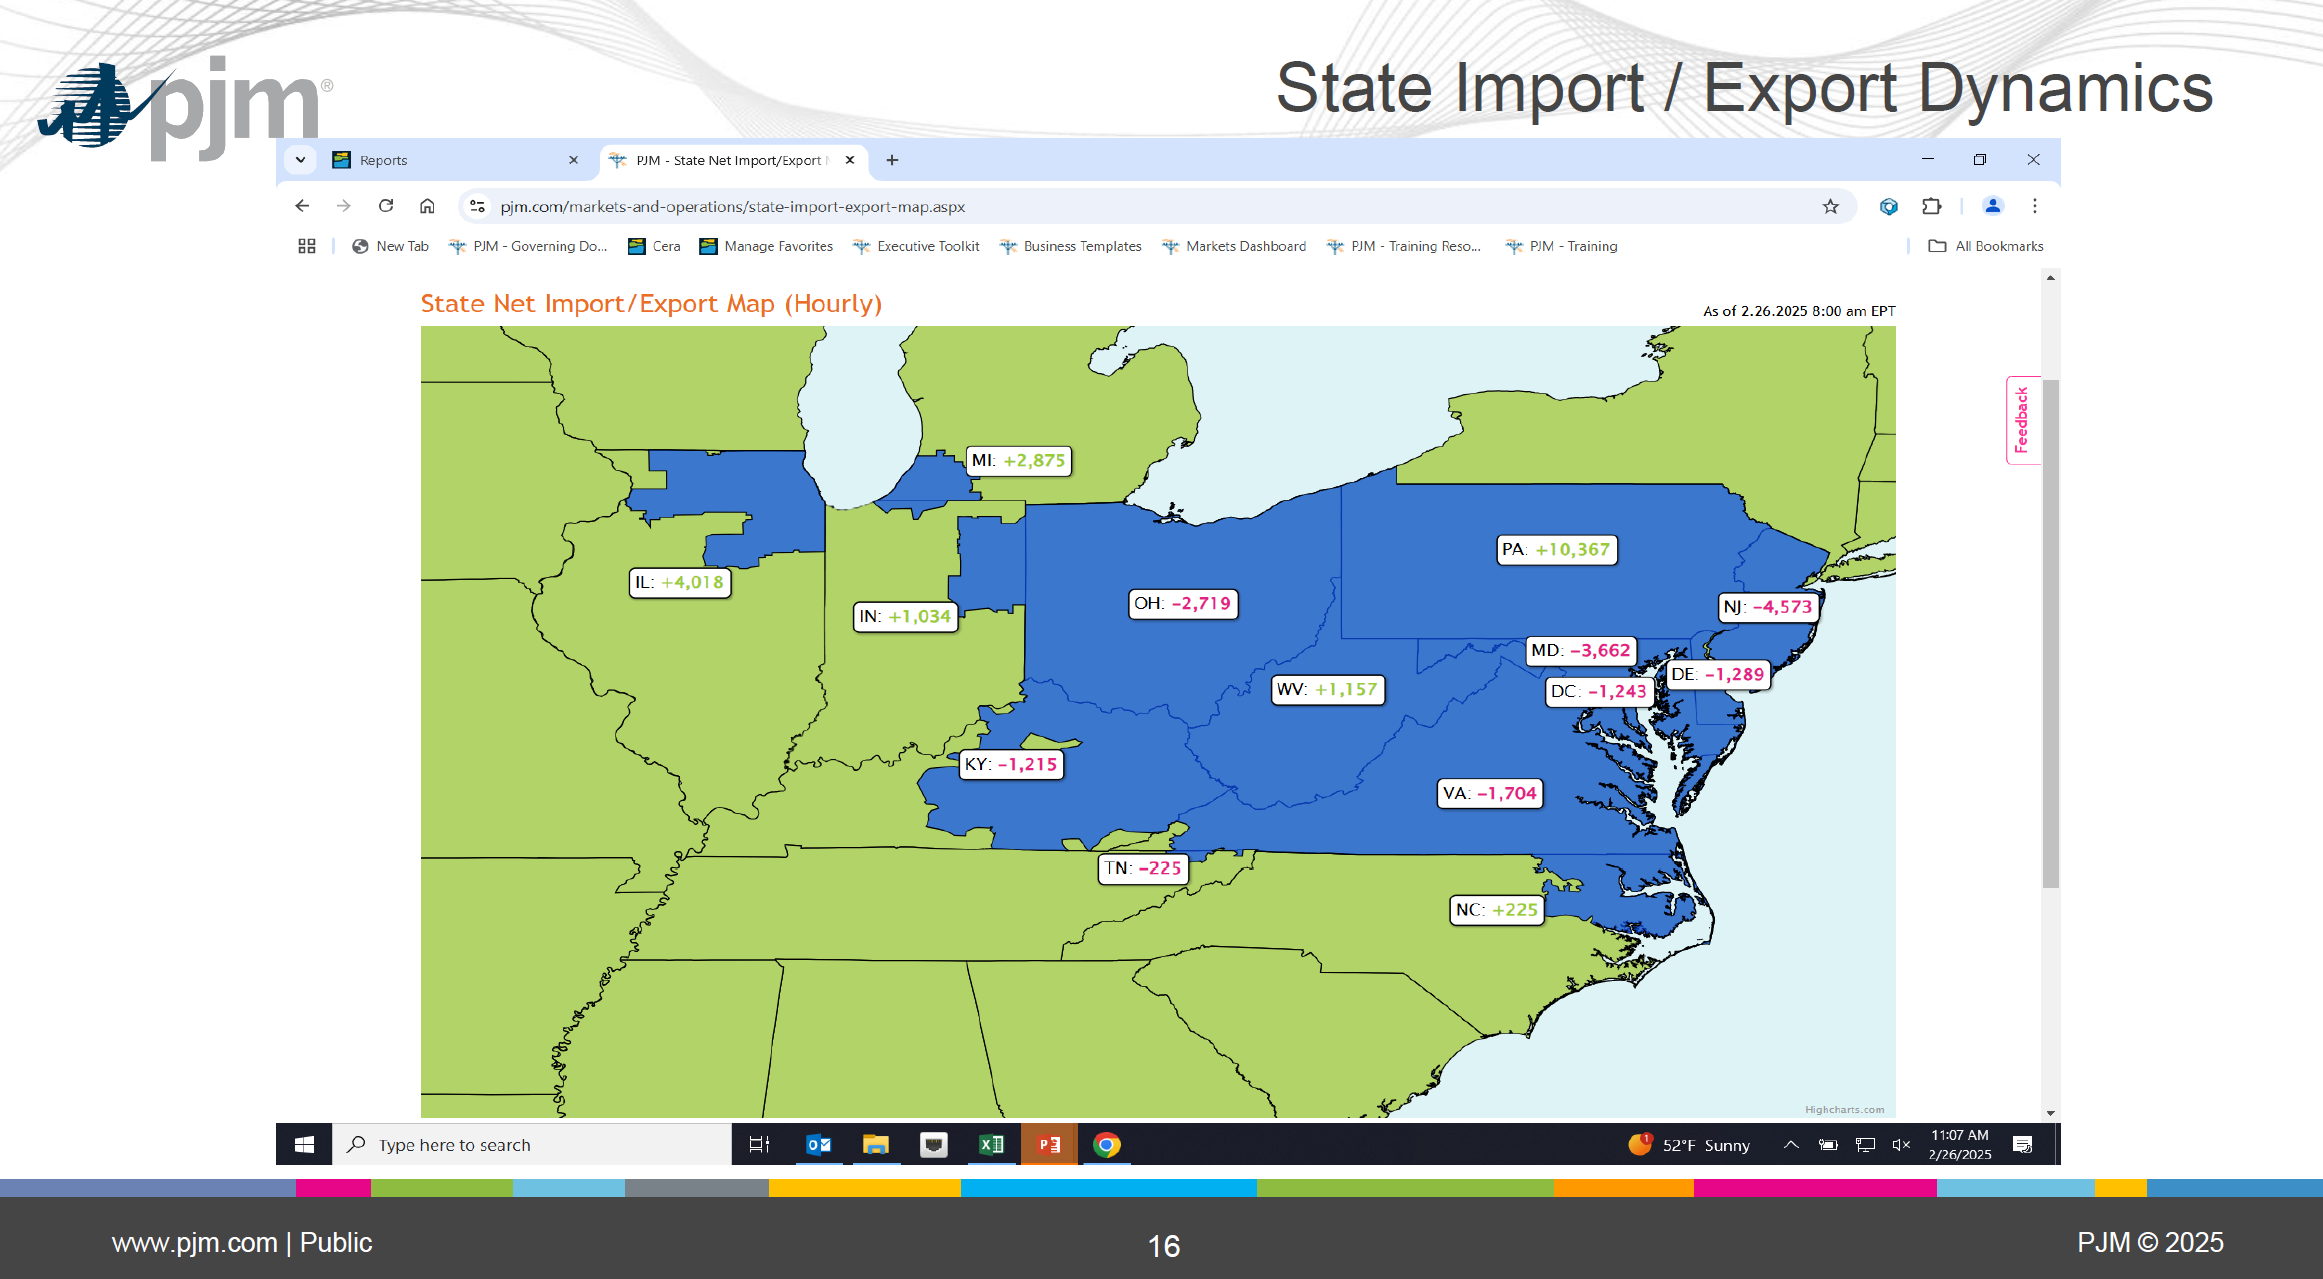Screen dimensions: 2323x1279
Task: Show hidden system tray icons chevron
Action: [x=1791, y=1145]
